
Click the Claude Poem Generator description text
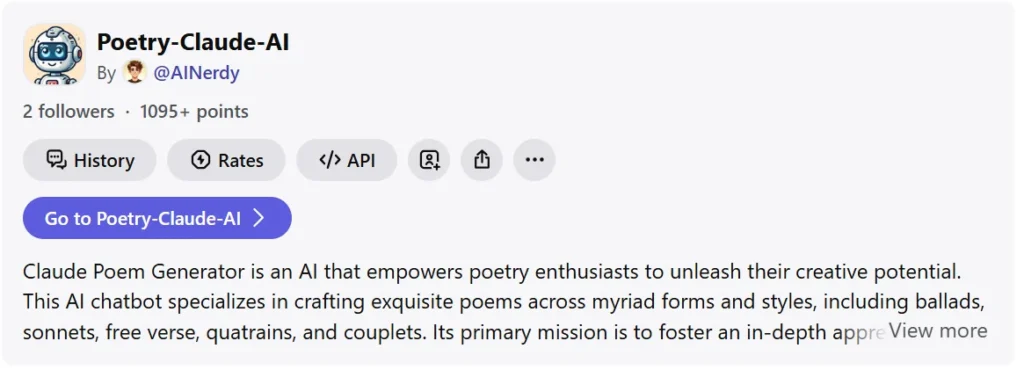point(504,301)
